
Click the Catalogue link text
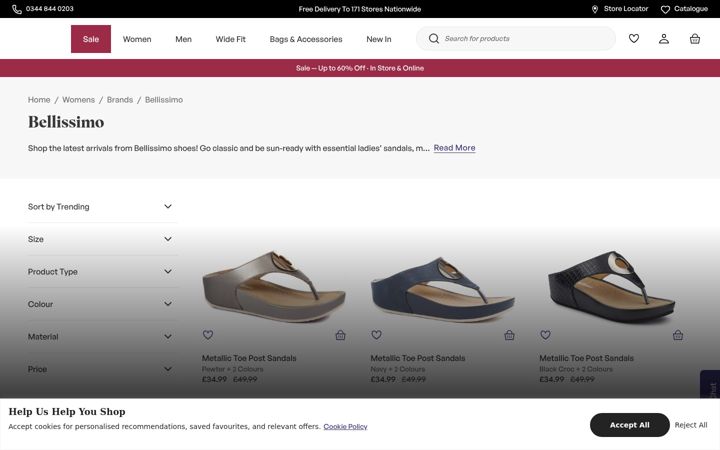(691, 9)
